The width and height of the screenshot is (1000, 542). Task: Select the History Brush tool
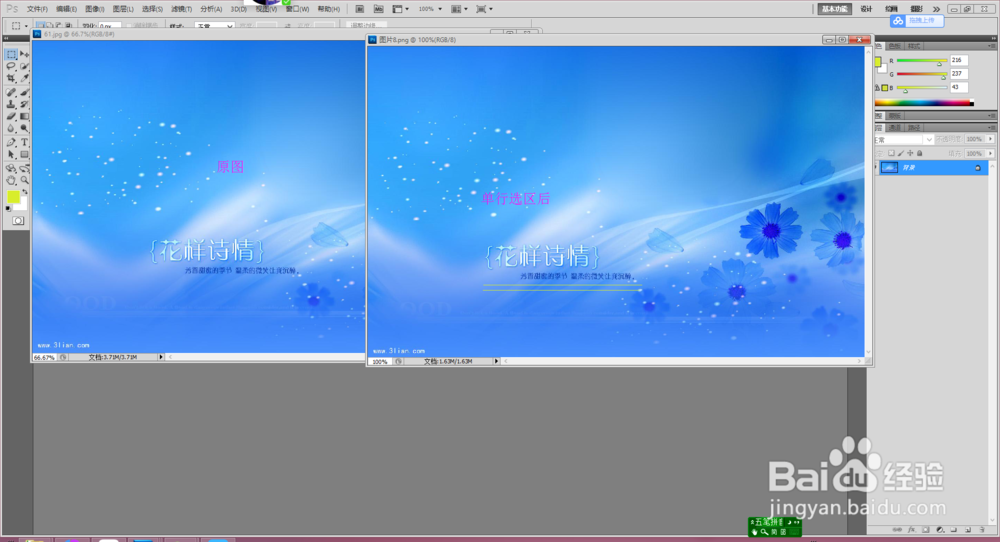coord(24,105)
